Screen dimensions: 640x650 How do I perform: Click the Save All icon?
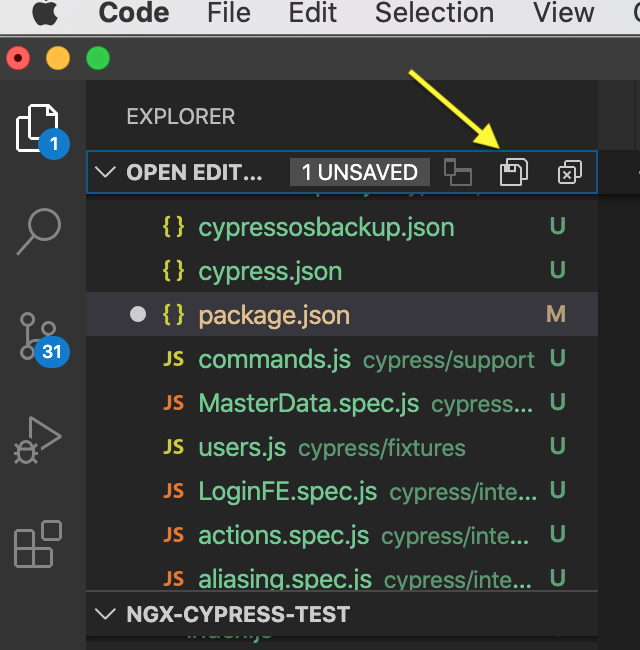tap(513, 172)
